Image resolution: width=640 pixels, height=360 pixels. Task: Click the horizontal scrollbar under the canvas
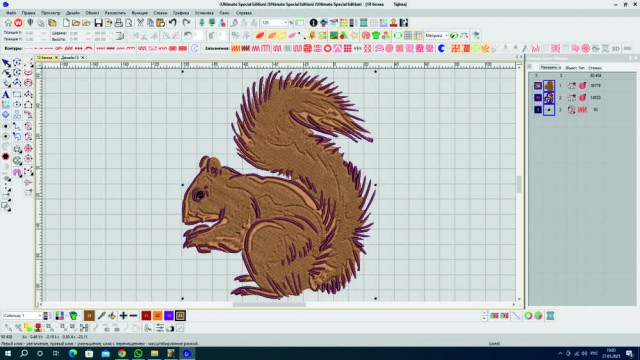[269, 304]
